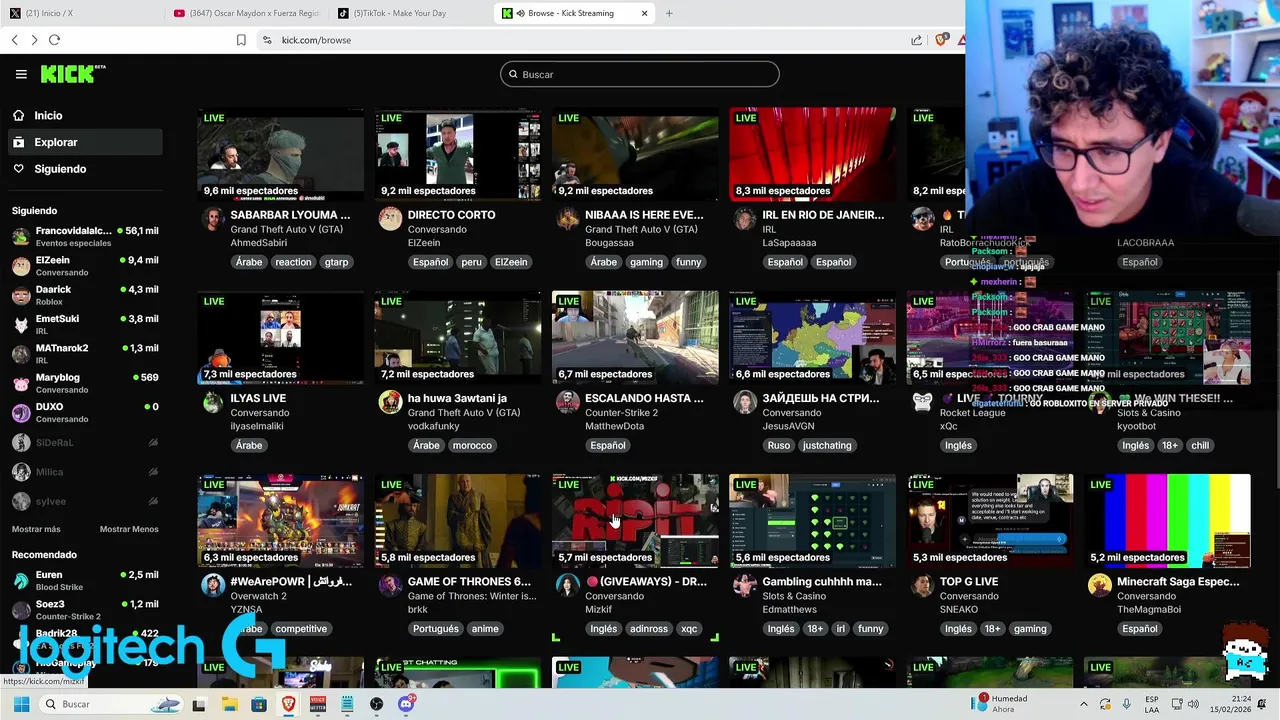Click LaSapaaaaa channel avatar
The image size is (1280, 720).
(744, 219)
